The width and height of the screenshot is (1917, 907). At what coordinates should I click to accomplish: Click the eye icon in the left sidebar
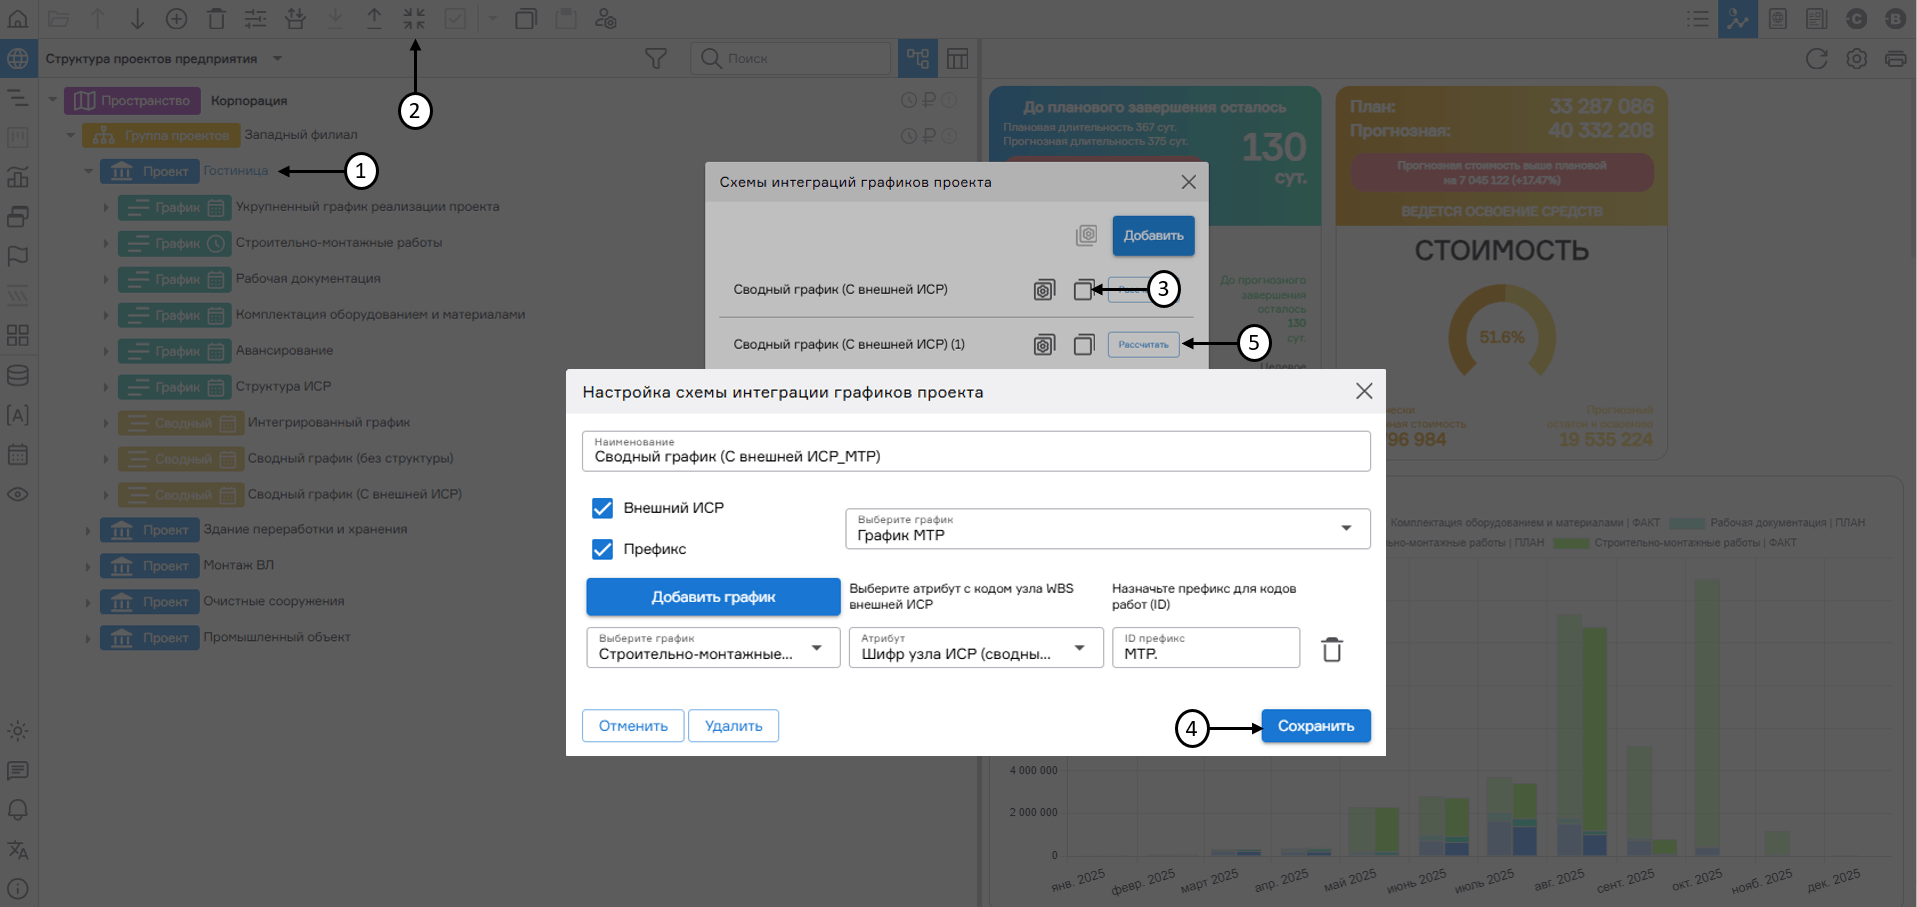pos(18,494)
